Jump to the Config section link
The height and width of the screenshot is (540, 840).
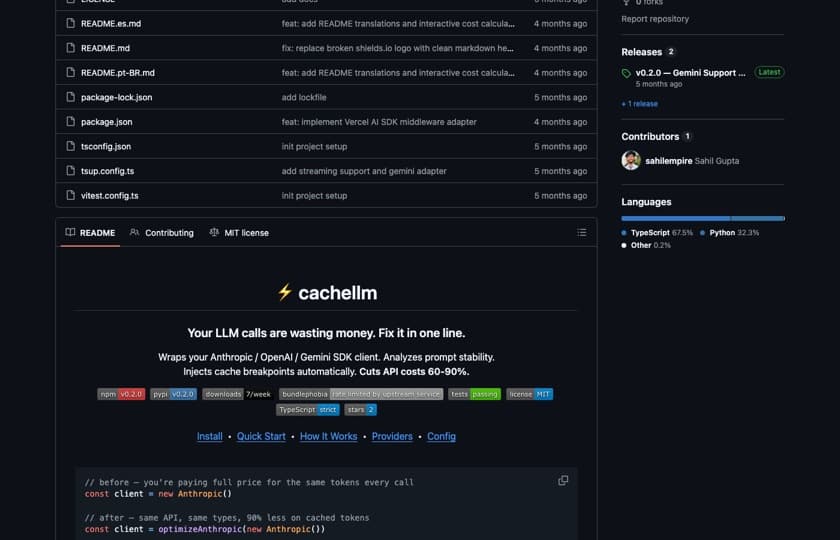click(441, 437)
